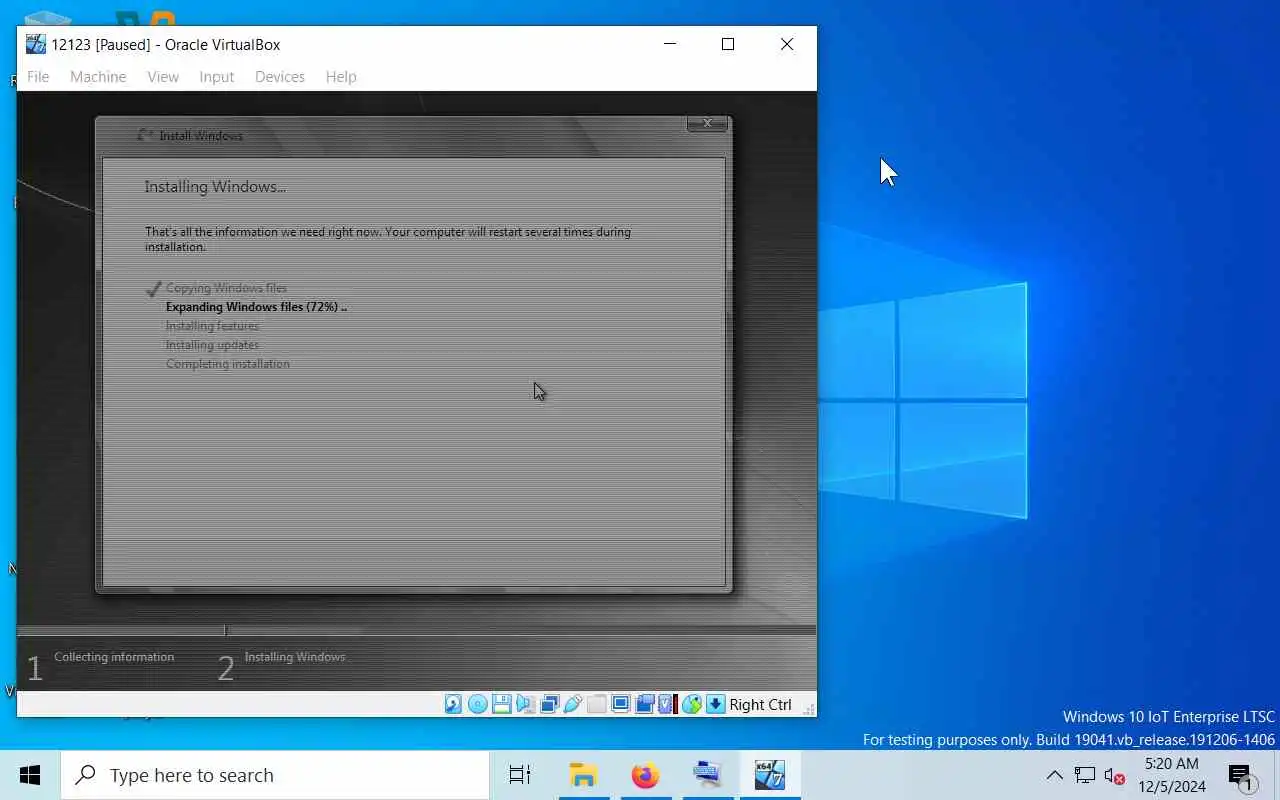This screenshot has height=800, width=1280.
Task: Open the File menu in VirtualBox
Action: 38,76
